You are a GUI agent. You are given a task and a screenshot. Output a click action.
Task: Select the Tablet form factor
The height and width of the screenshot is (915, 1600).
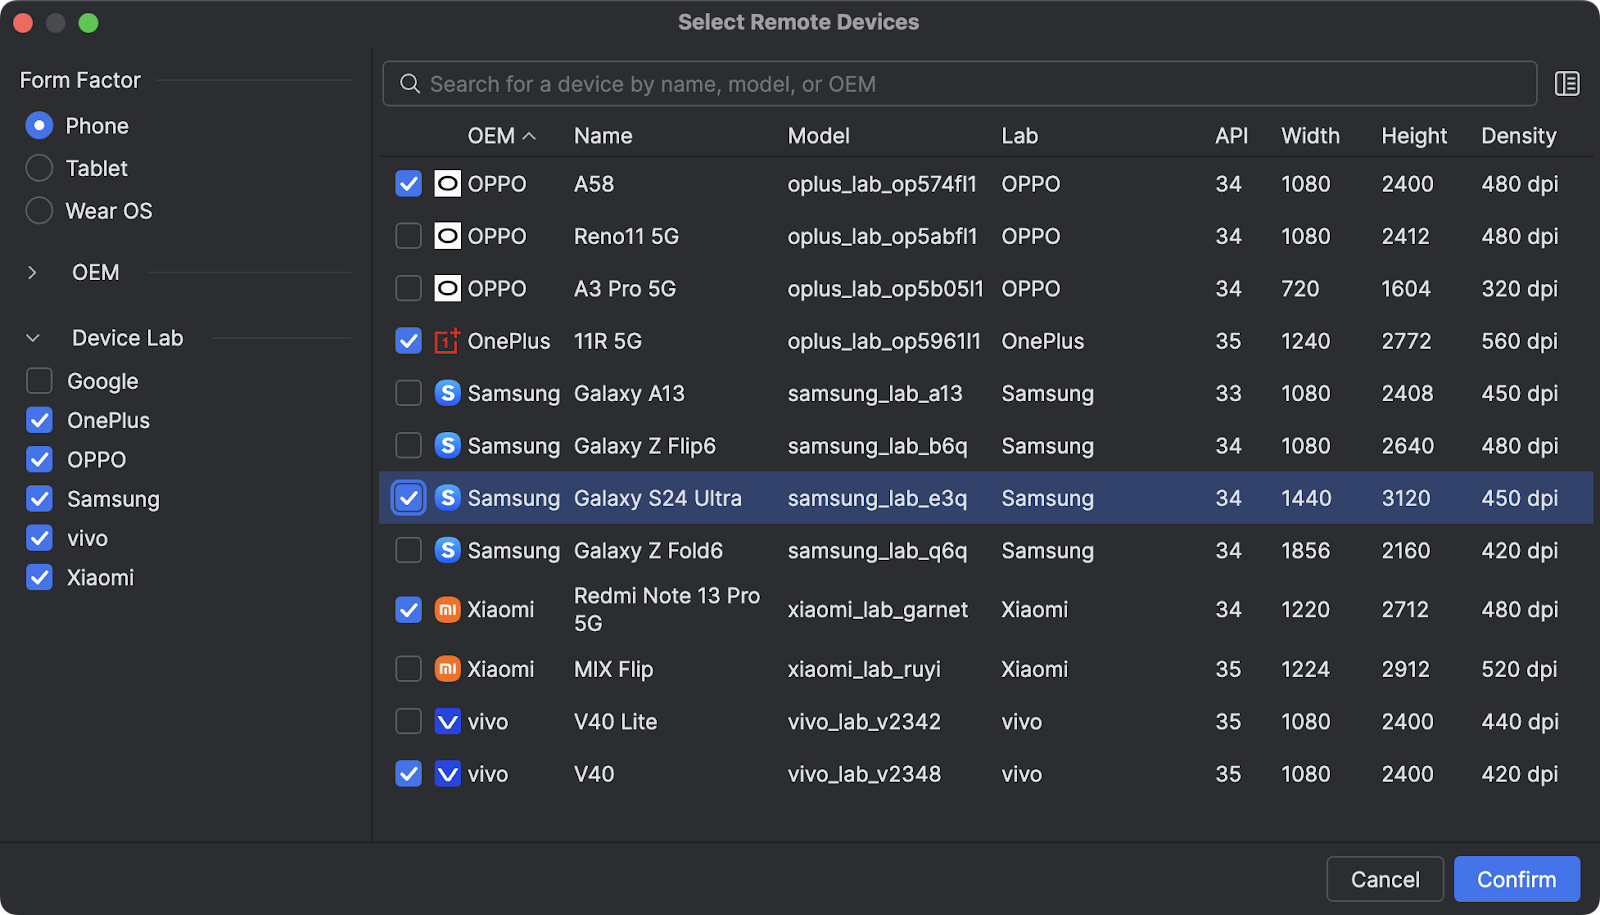(39, 168)
